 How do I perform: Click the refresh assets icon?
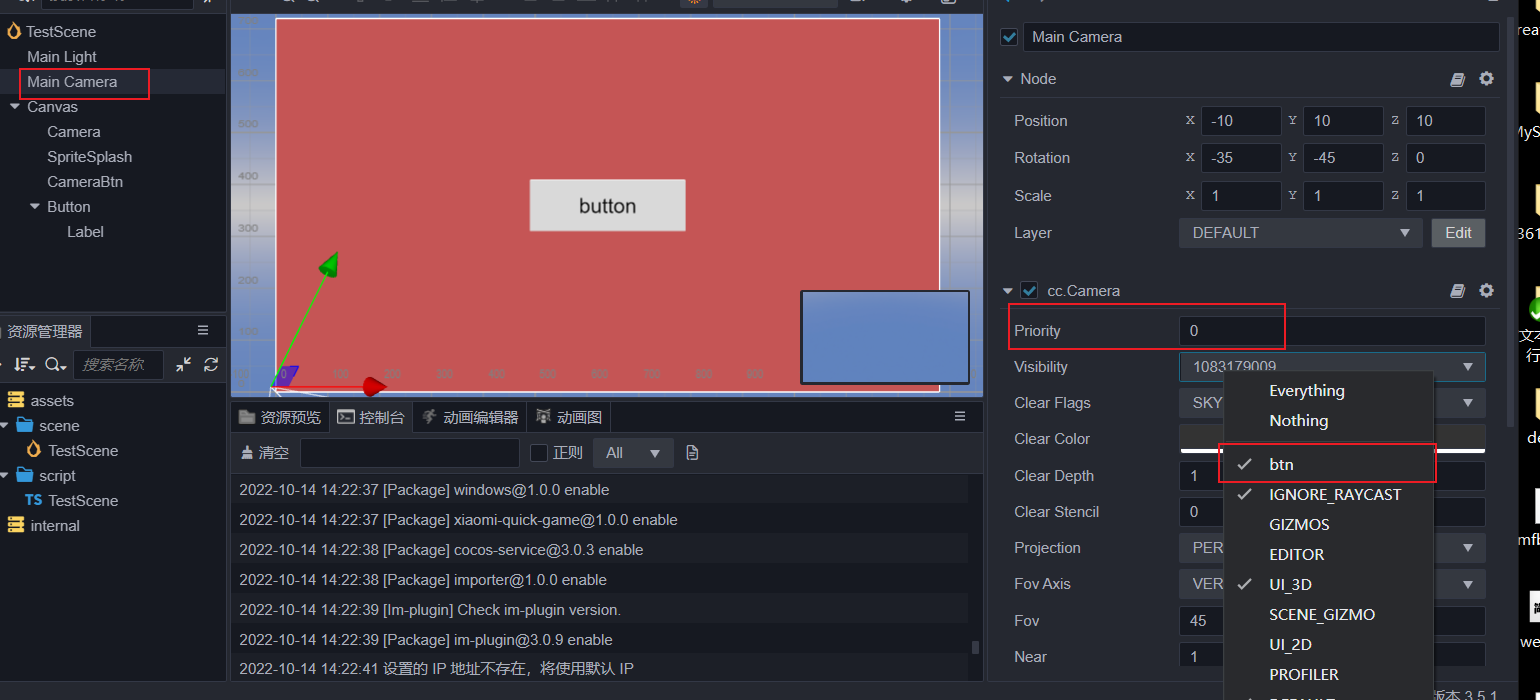point(211,365)
